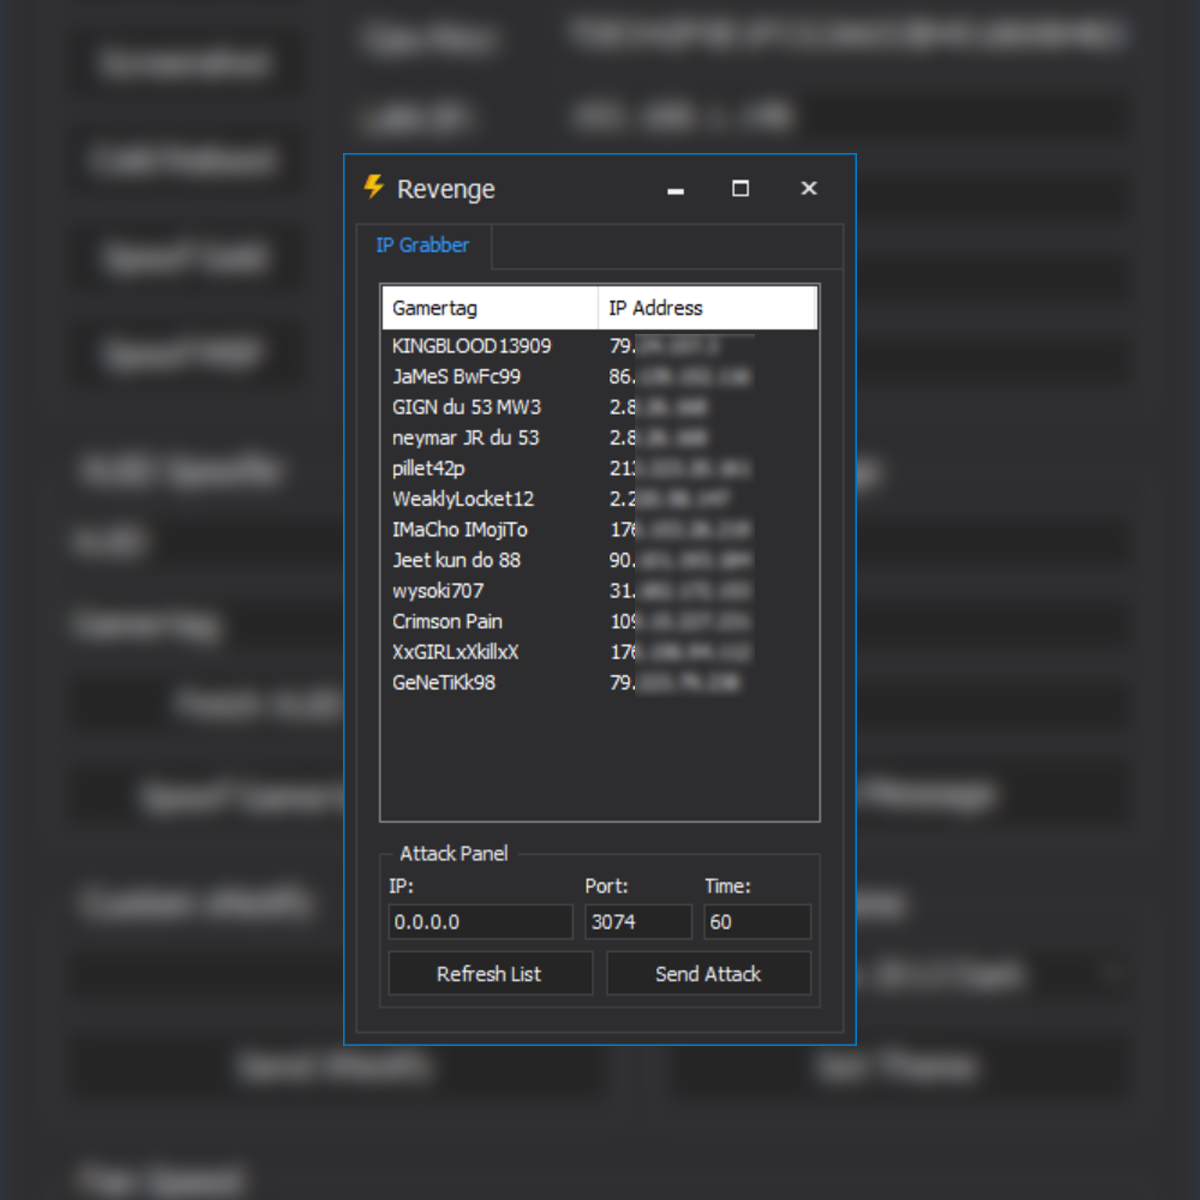
Task: Click the Refresh List button
Action: point(489,974)
